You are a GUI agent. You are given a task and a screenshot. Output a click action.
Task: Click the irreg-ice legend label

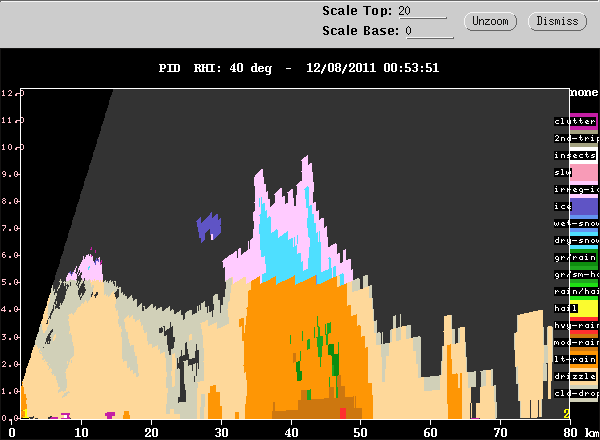576,189
